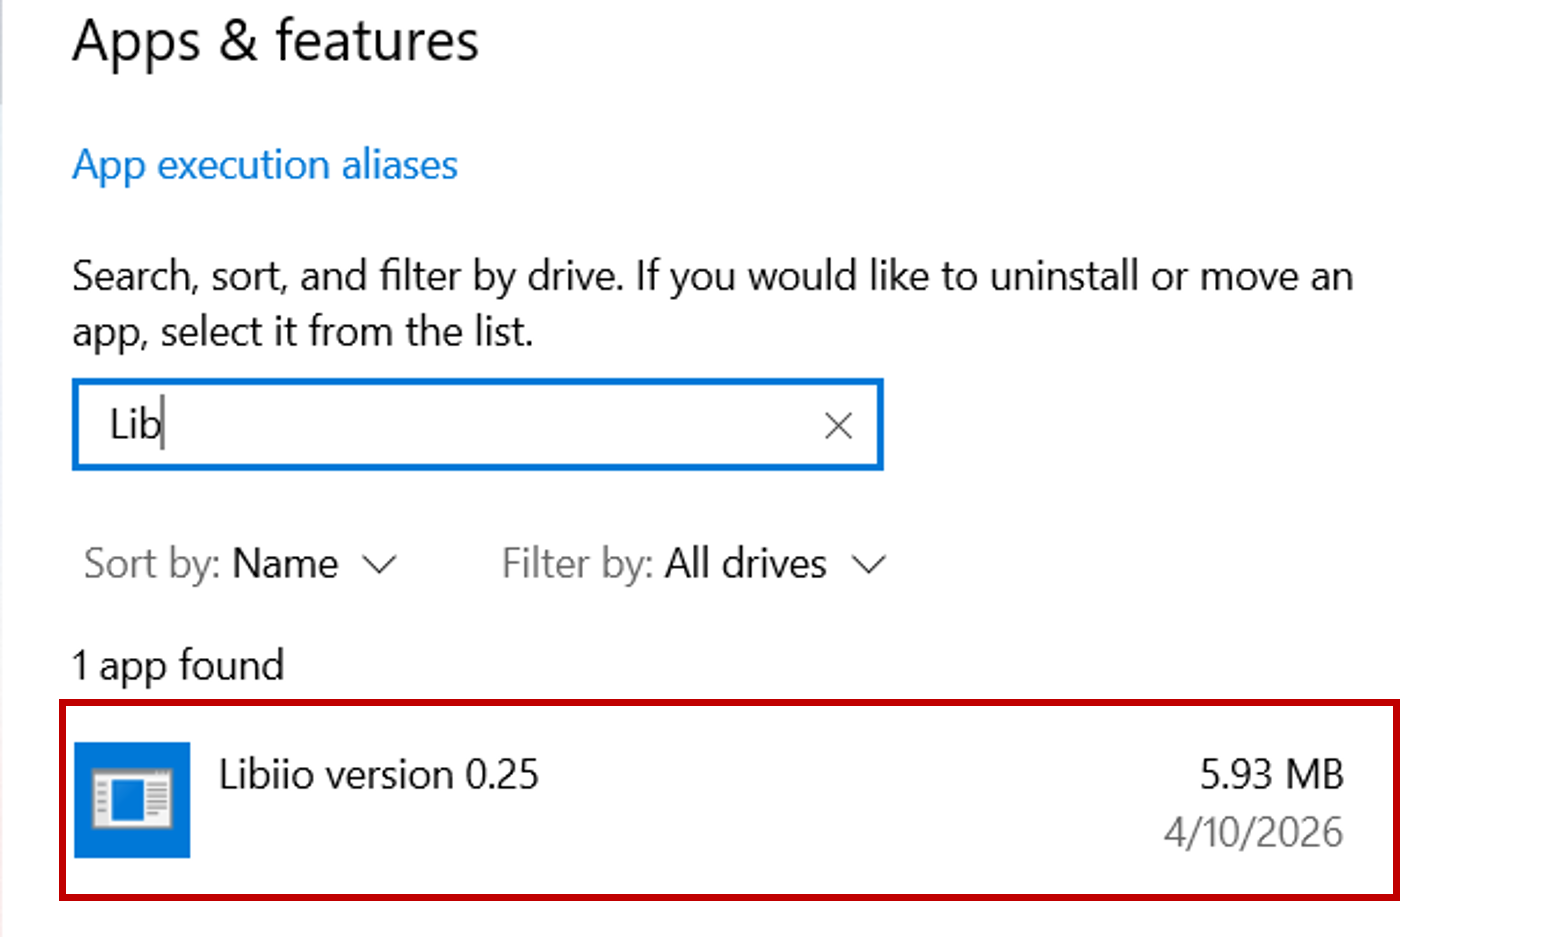Focus the search field containing Lib
Viewport: 1559px width, 937px height.
coord(478,424)
